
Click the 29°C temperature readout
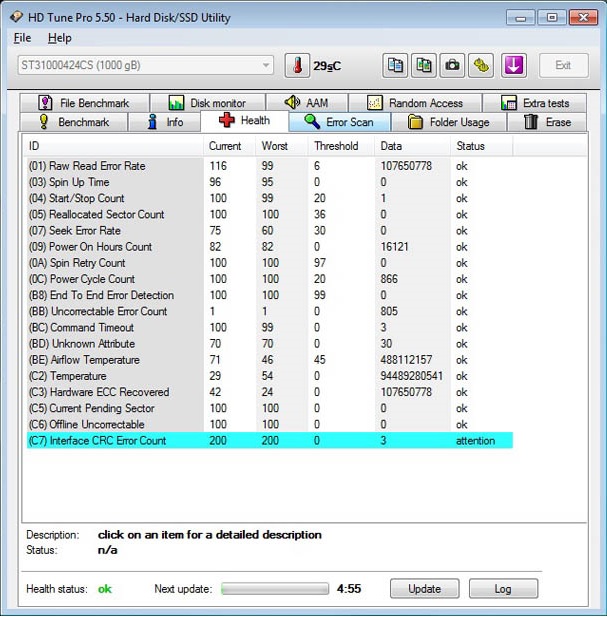327,66
